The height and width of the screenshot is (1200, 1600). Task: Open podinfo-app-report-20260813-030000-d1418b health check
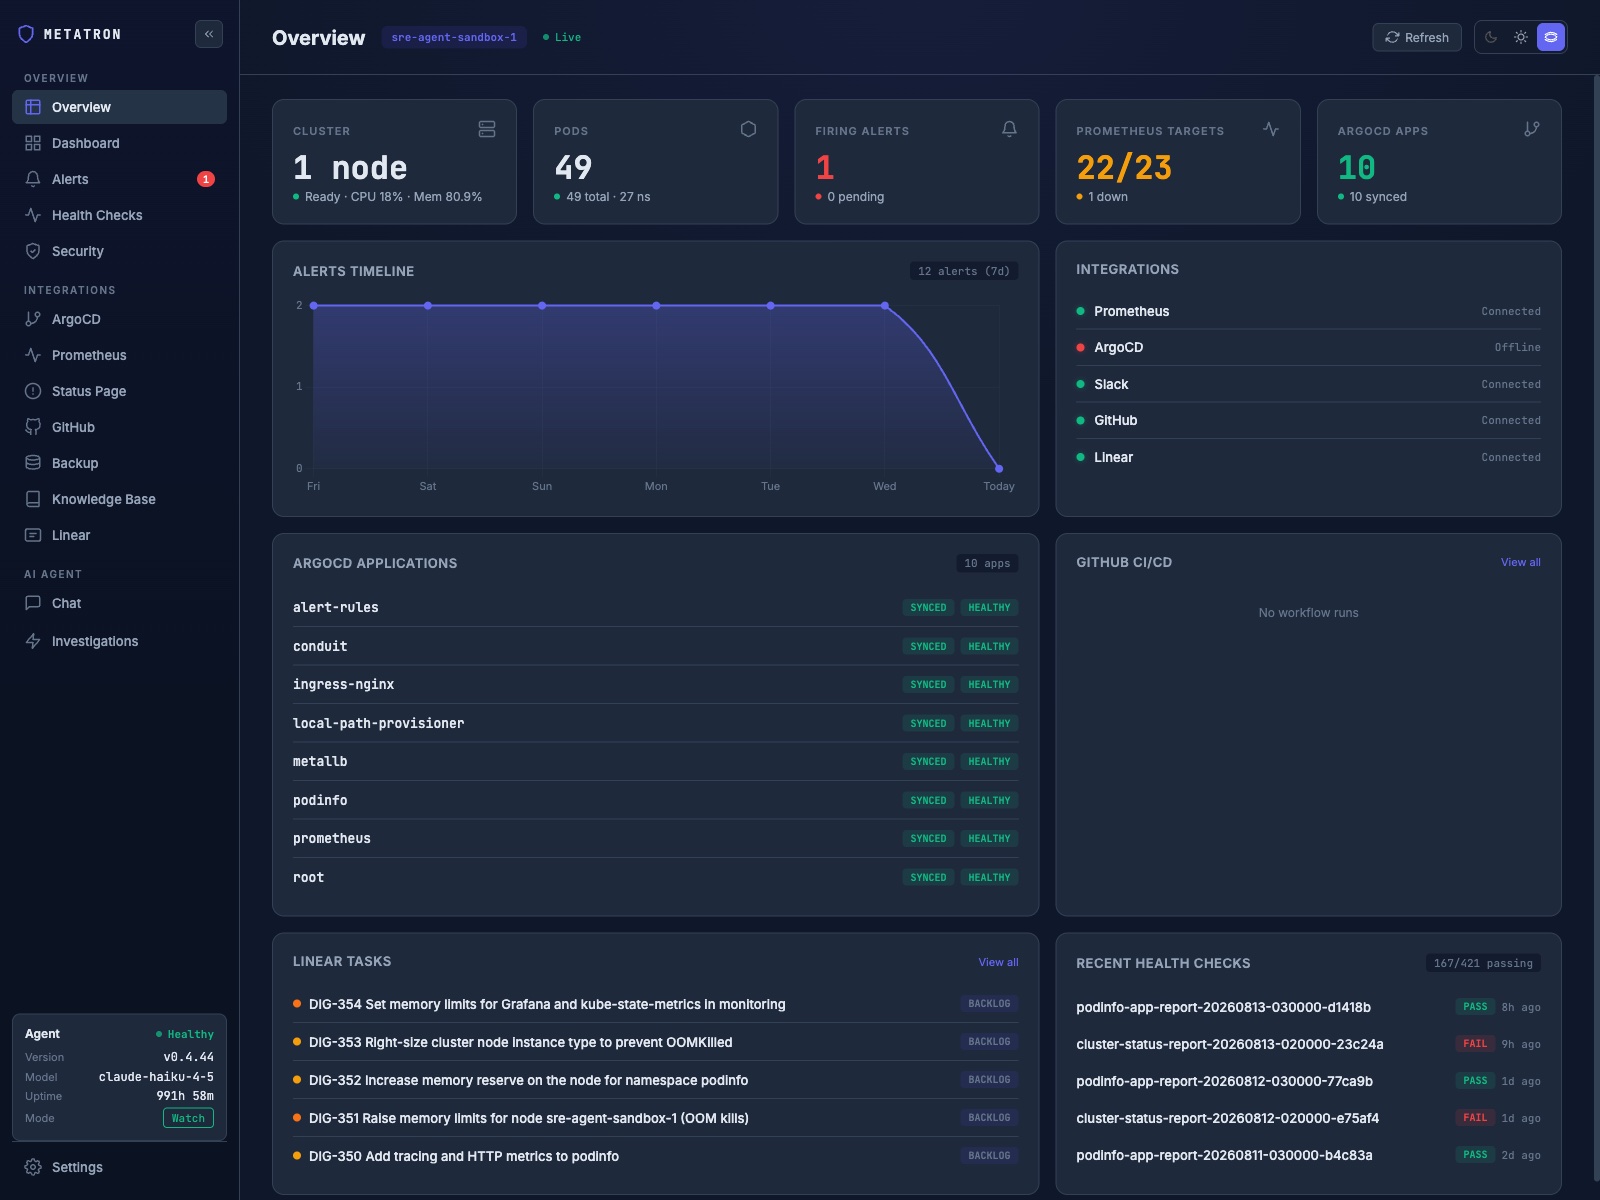point(1308,1007)
